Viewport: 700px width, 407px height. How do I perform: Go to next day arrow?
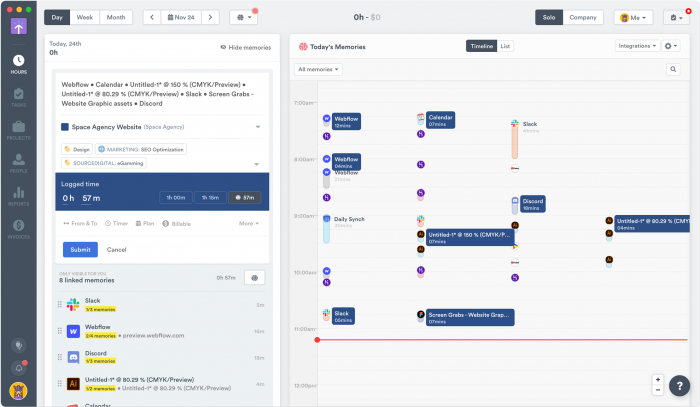210,17
